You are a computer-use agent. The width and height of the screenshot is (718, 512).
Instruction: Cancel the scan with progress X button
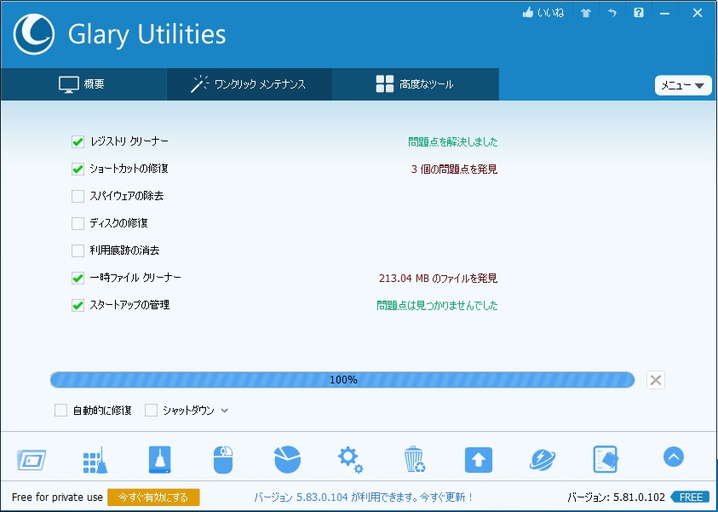(656, 380)
